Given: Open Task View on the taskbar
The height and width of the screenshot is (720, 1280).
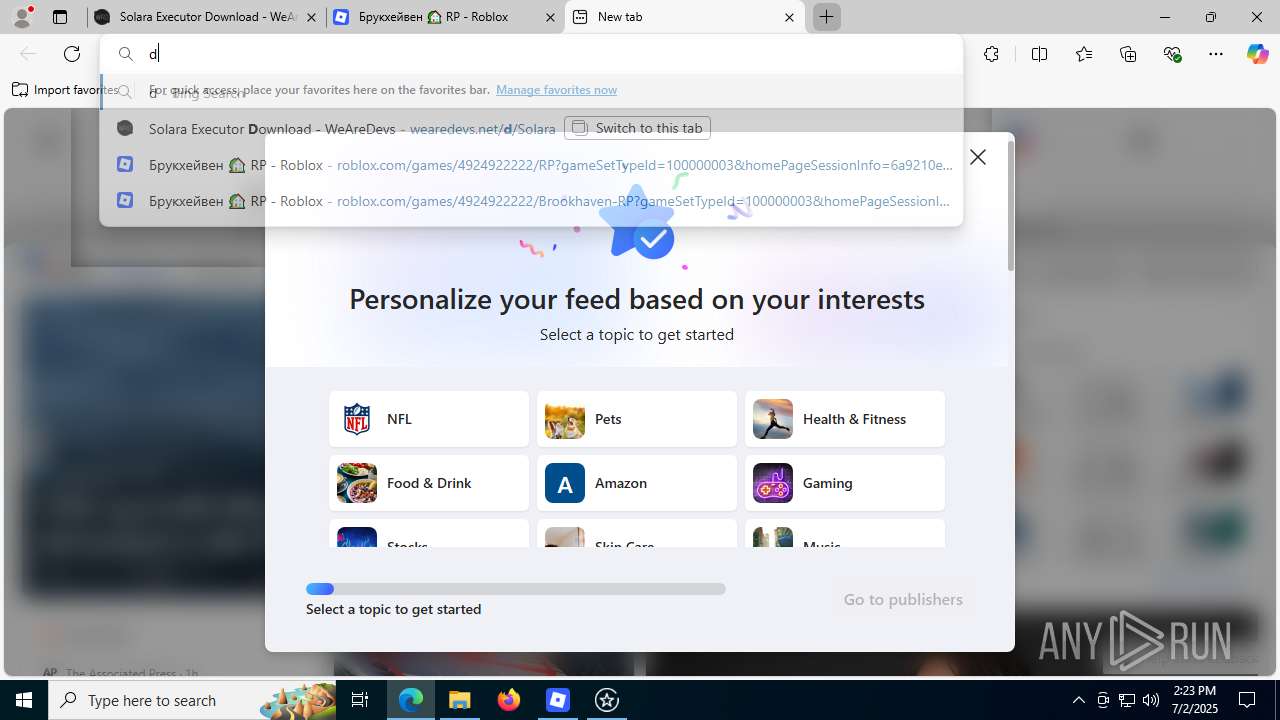Looking at the screenshot, I should 360,700.
